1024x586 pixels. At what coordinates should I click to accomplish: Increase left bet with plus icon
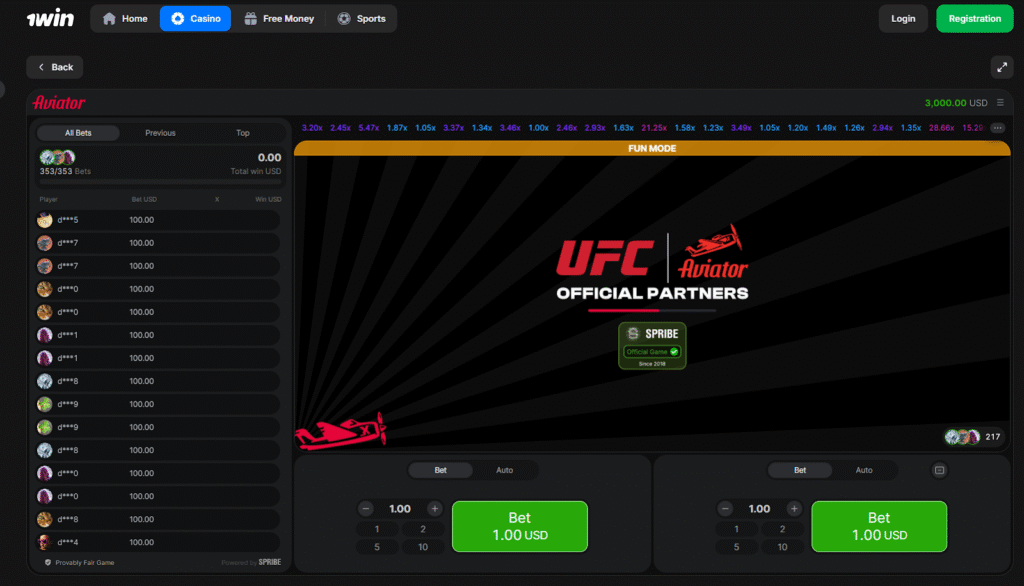(434, 509)
